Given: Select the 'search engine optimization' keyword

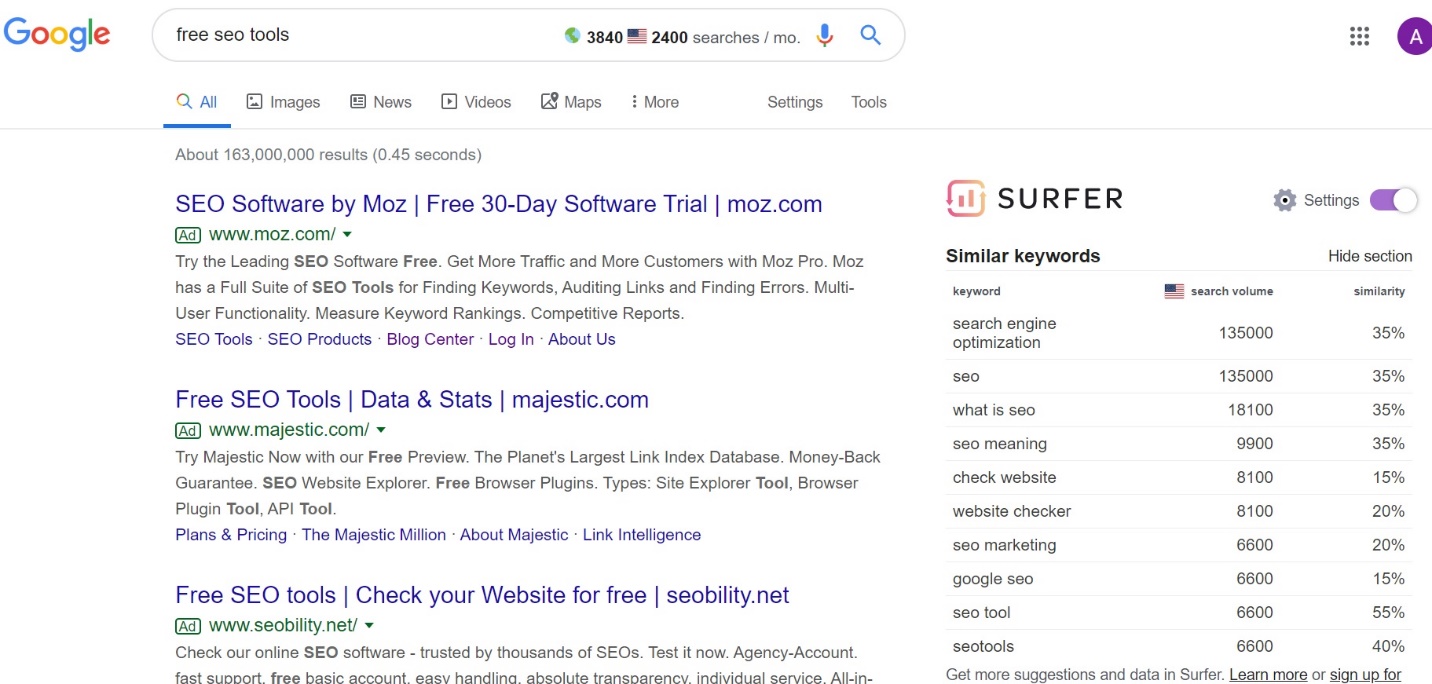Looking at the screenshot, I should pyautogui.click(x=1004, y=333).
